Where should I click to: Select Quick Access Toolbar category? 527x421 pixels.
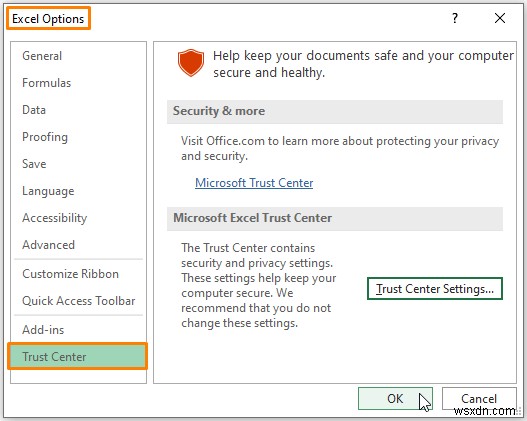pos(79,301)
